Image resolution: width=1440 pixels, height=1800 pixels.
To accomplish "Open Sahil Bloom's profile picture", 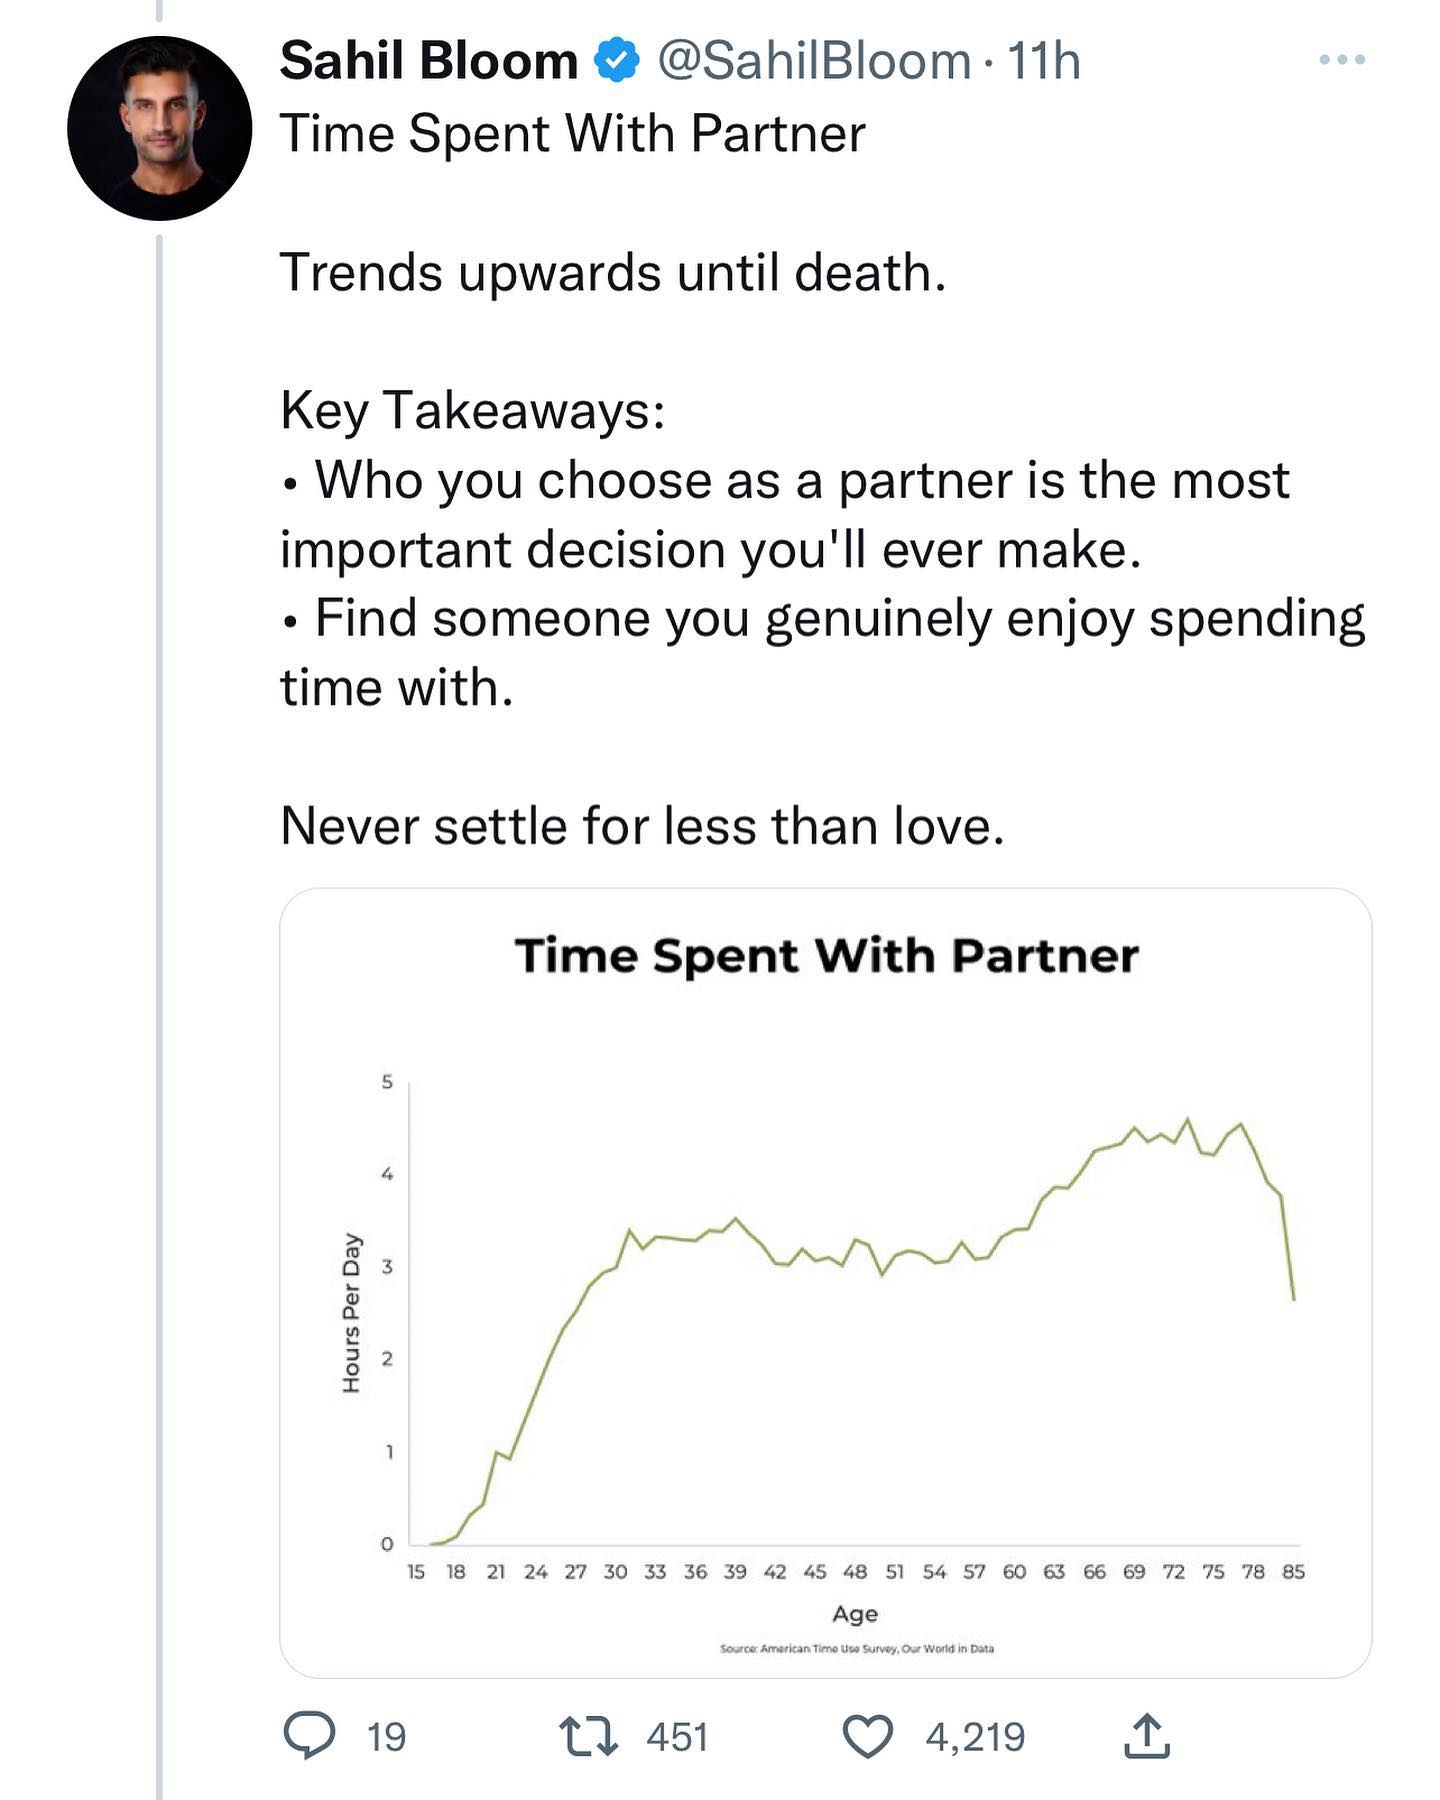I will (x=159, y=128).
